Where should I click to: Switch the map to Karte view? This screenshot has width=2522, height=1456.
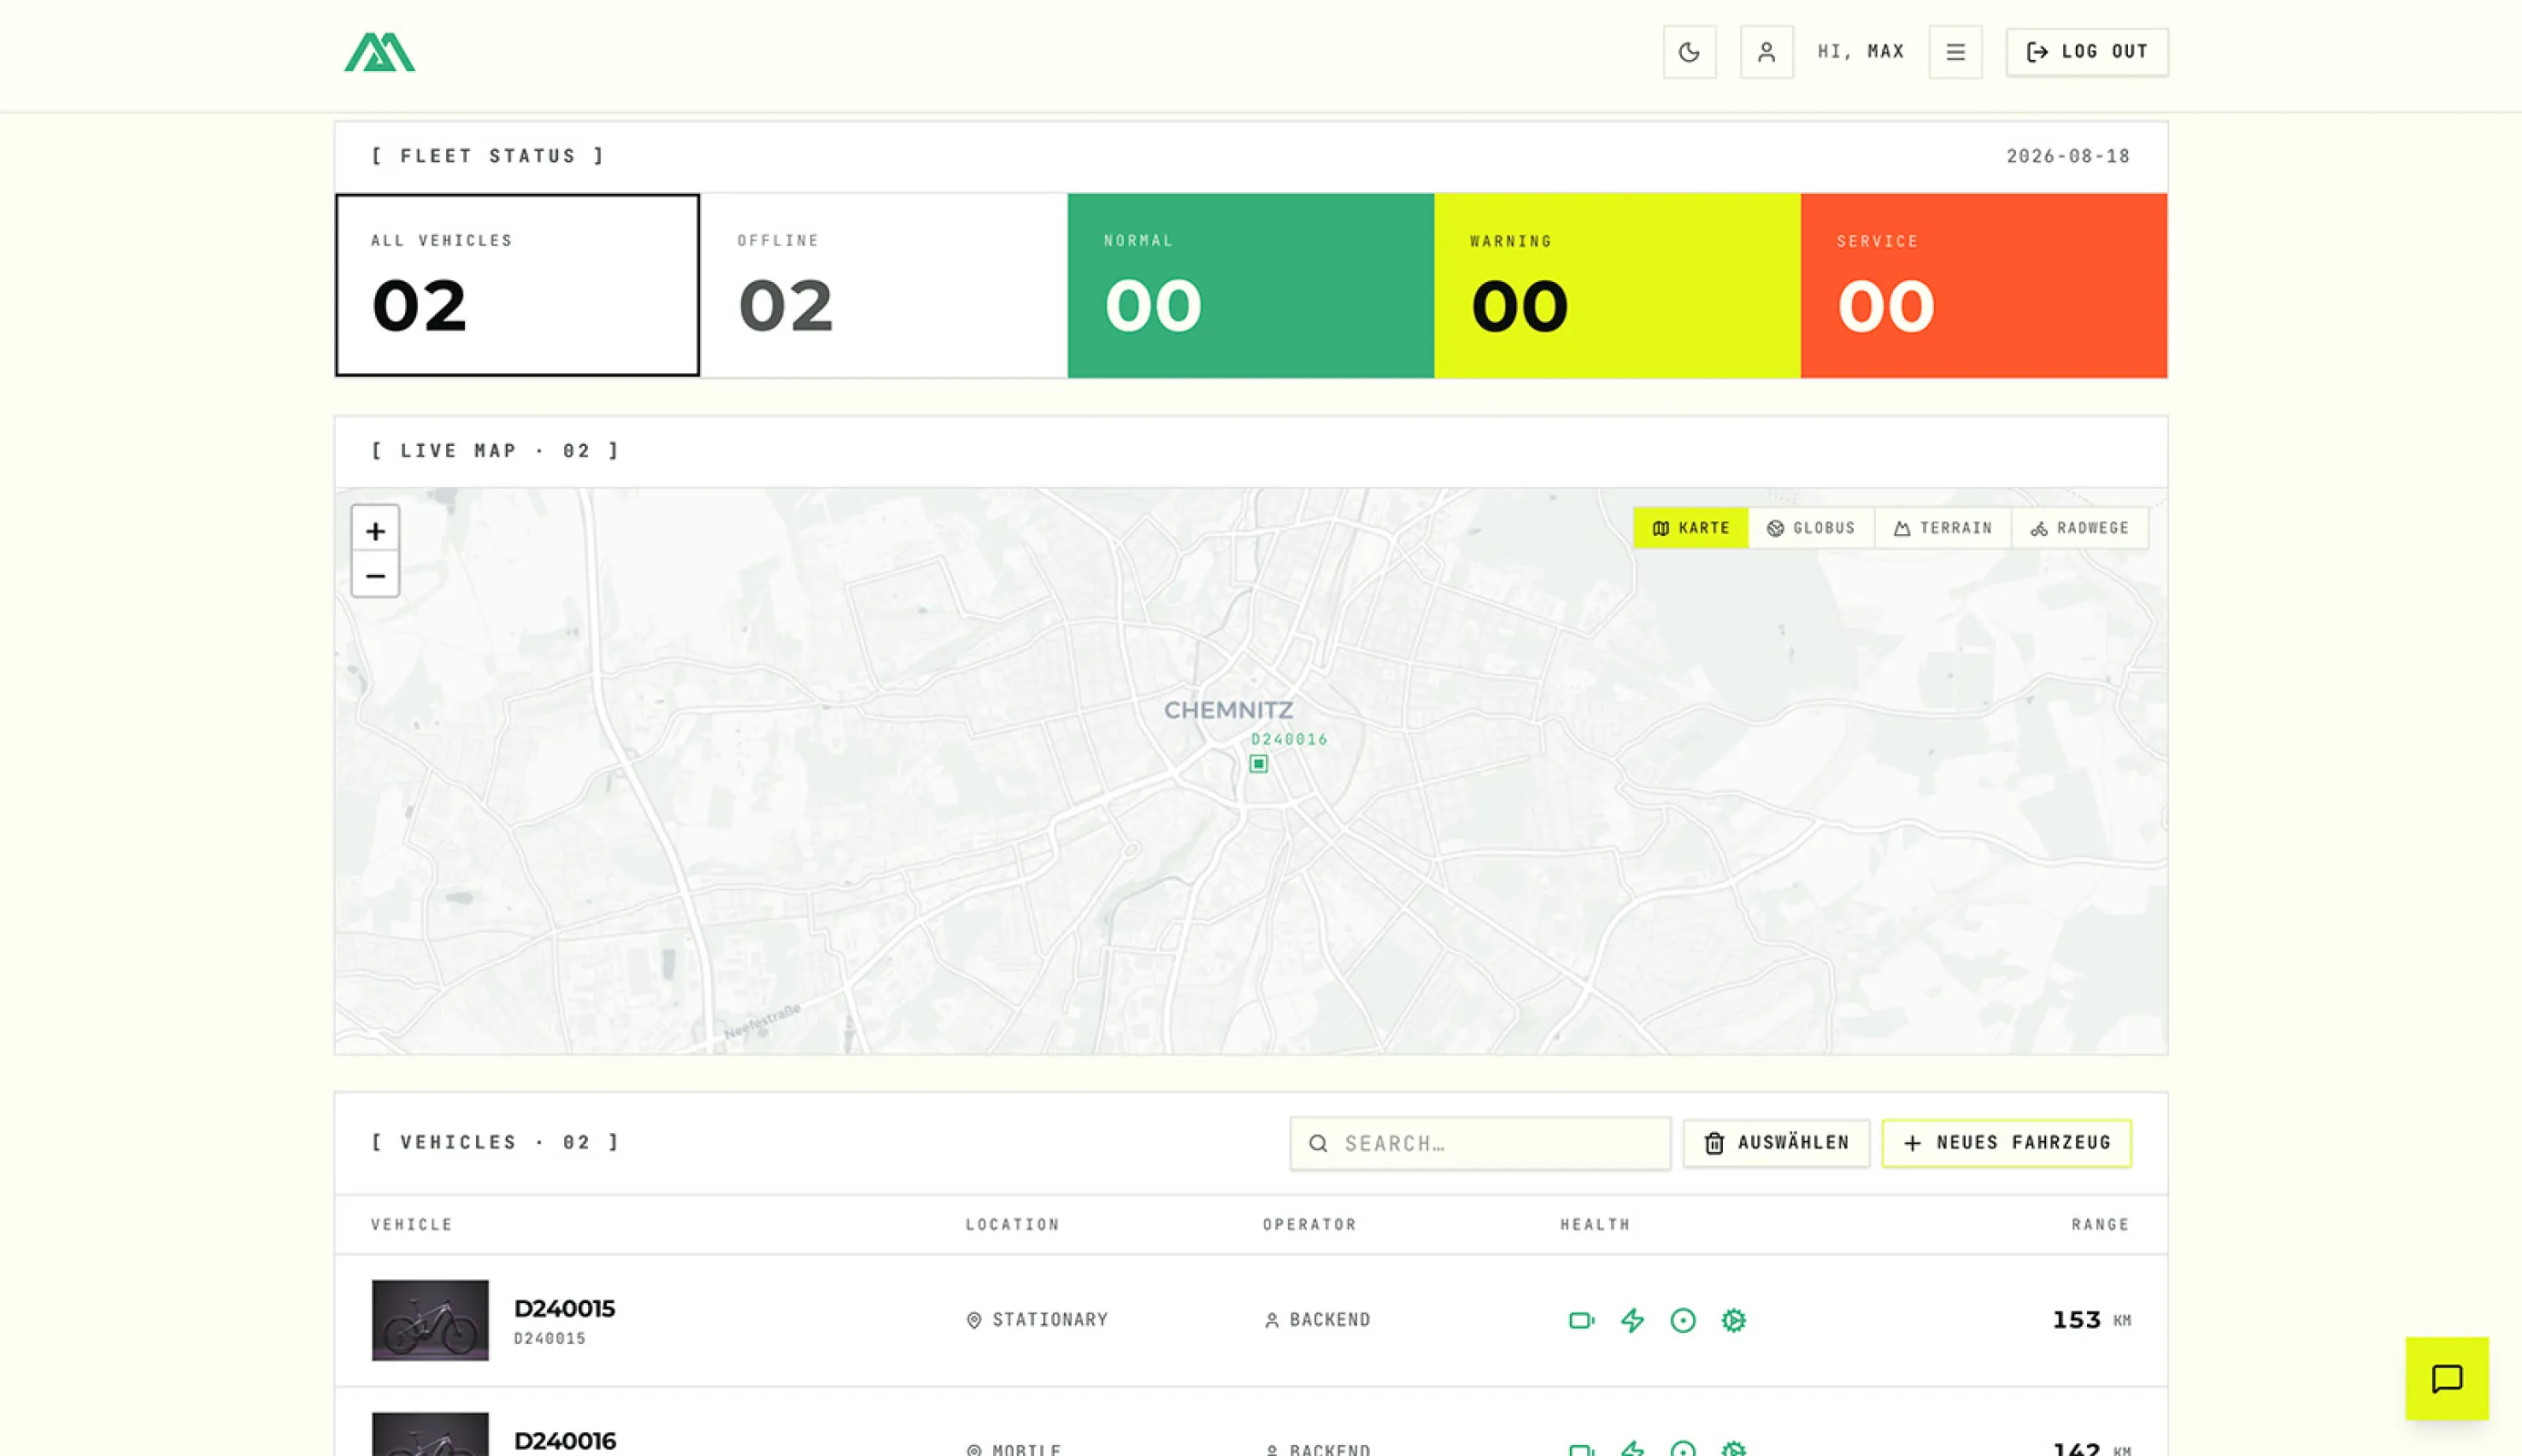click(1691, 528)
